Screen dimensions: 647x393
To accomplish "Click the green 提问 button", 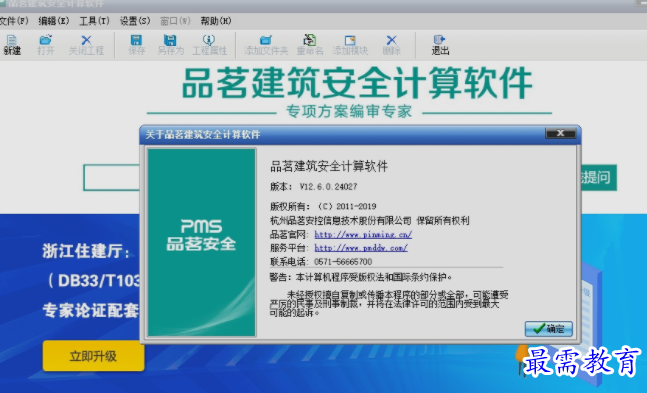I will point(598,178).
